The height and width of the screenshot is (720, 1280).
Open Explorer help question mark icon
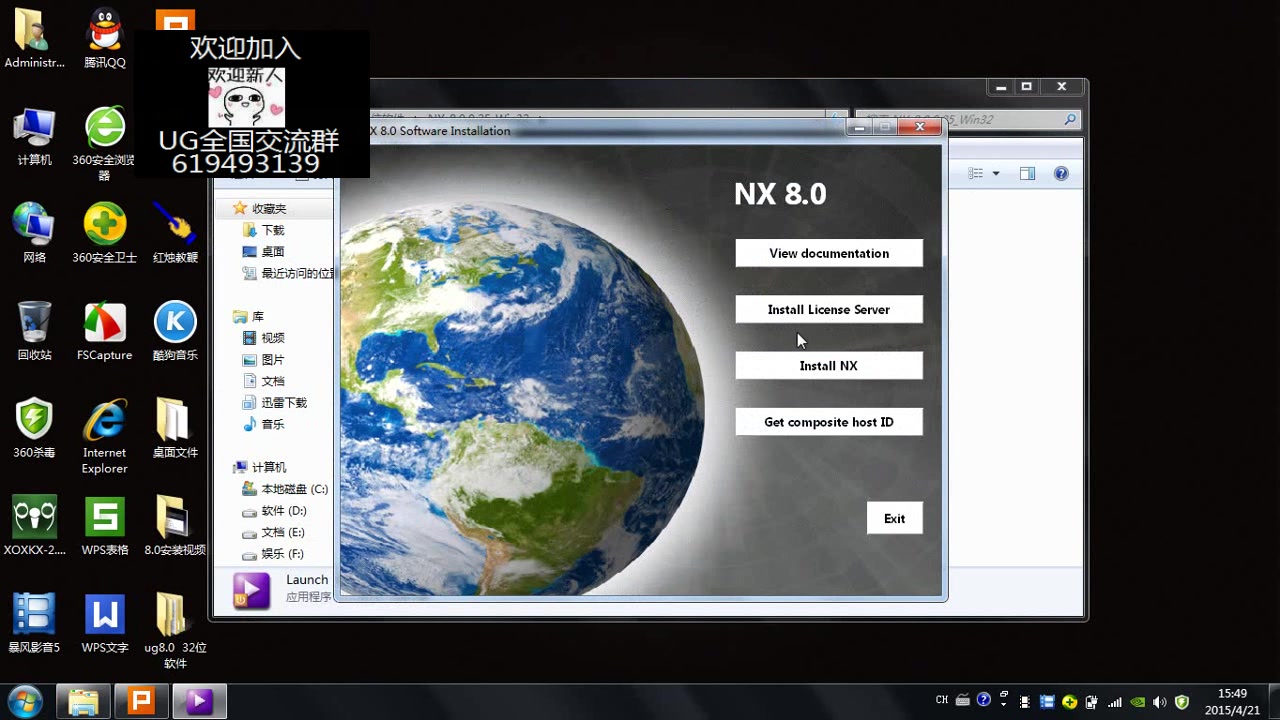[1061, 174]
